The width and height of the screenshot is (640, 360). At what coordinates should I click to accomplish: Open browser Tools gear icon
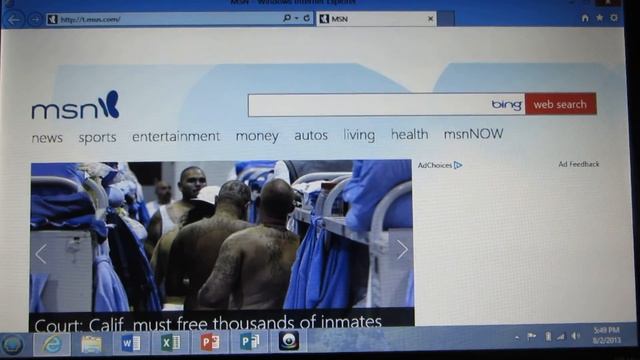614,18
